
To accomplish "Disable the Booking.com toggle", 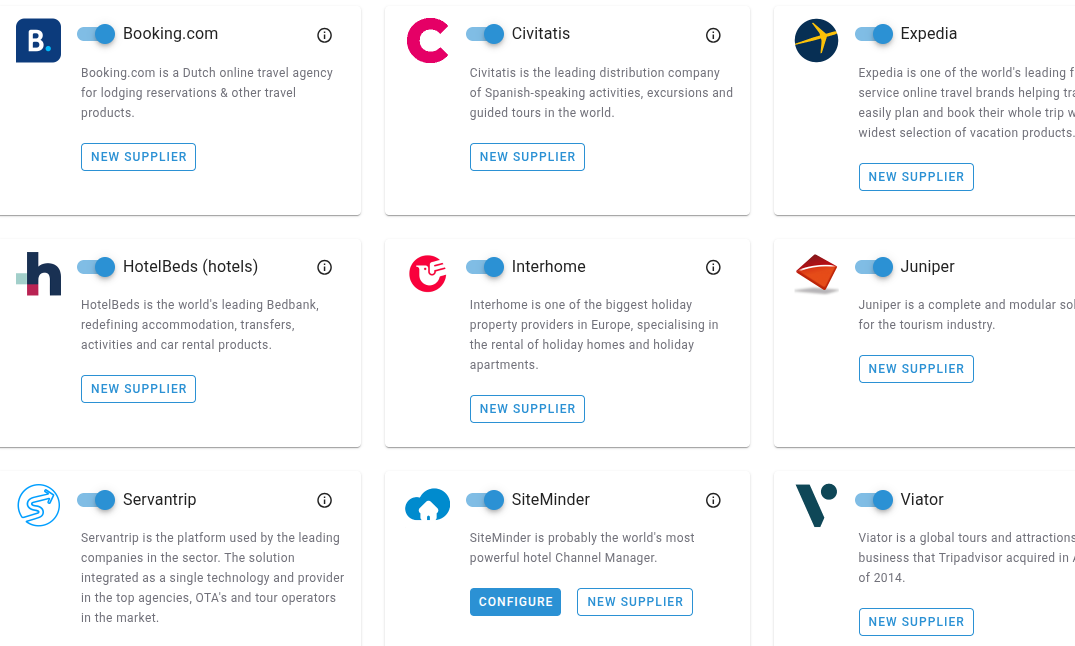I will coord(96,34).
